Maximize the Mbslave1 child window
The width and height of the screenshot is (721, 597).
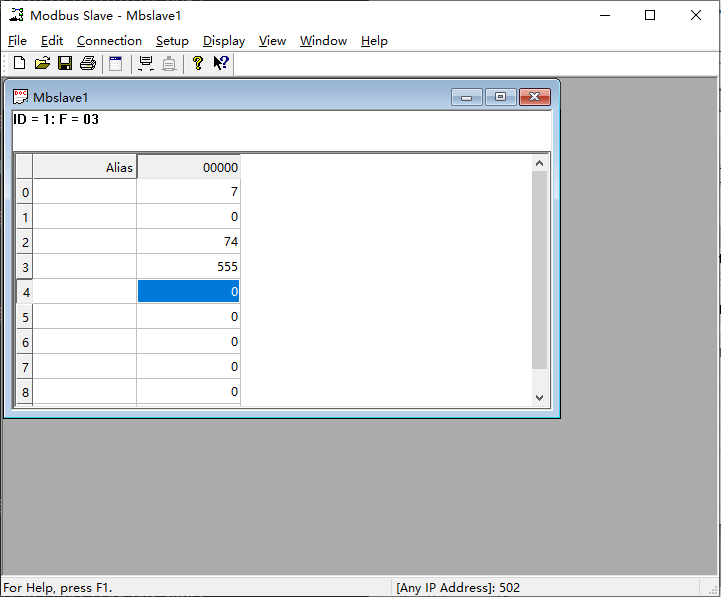501,97
